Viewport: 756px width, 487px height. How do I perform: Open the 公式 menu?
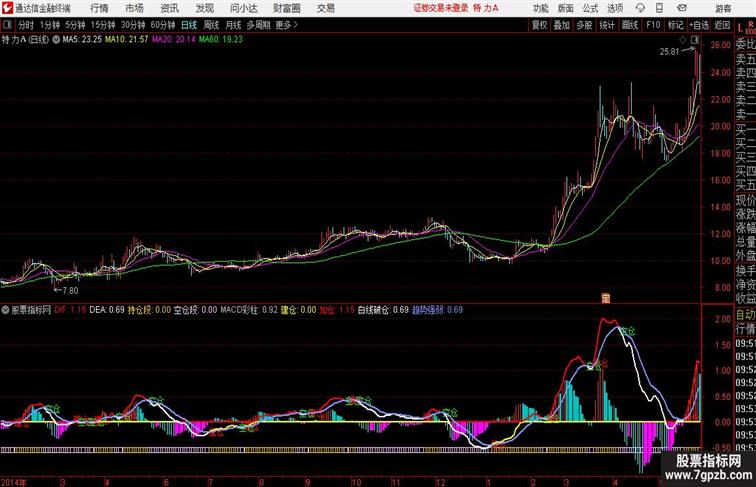[590, 8]
